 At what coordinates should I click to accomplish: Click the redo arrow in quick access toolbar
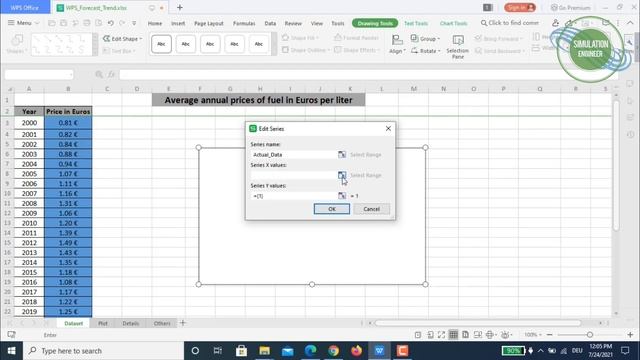(122, 23)
